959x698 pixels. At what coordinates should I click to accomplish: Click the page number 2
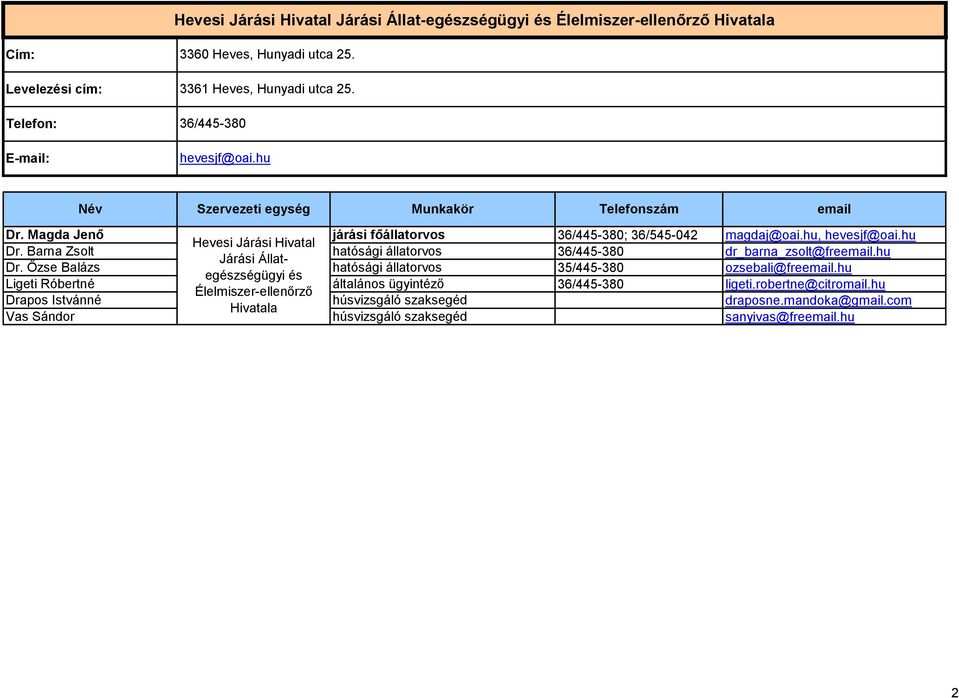coord(955,692)
